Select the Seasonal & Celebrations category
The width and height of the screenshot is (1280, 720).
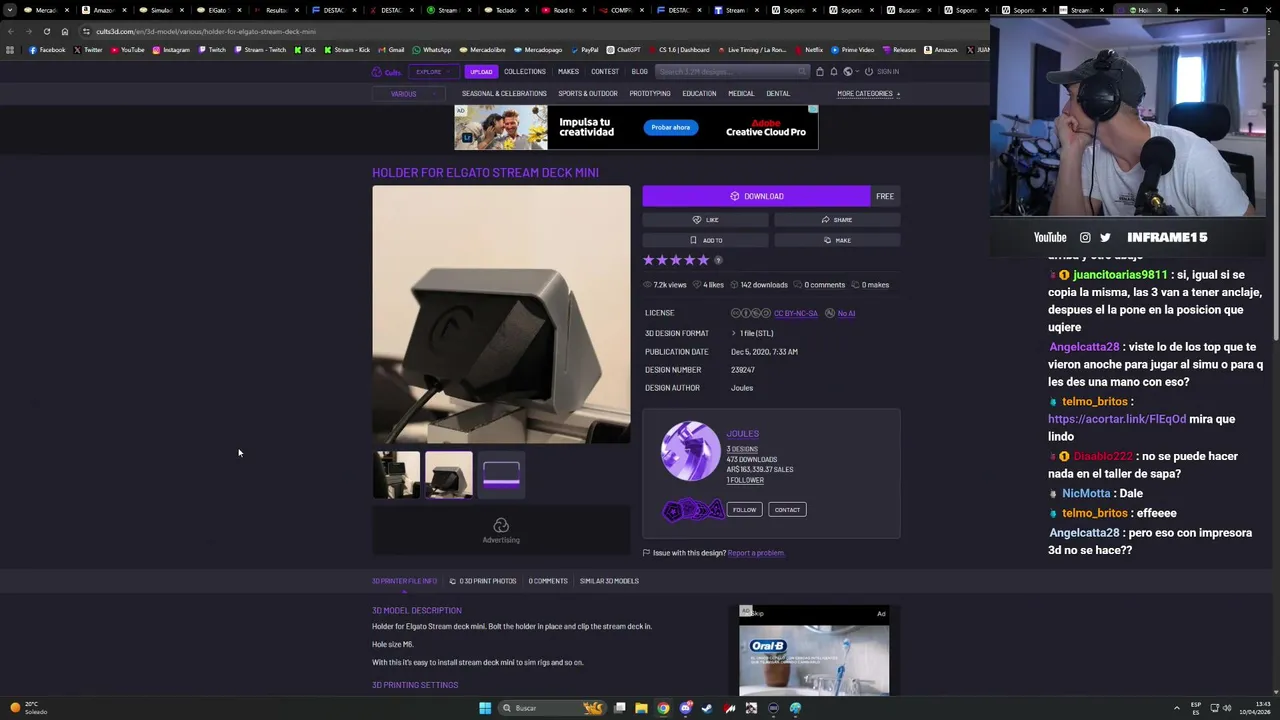point(504,94)
